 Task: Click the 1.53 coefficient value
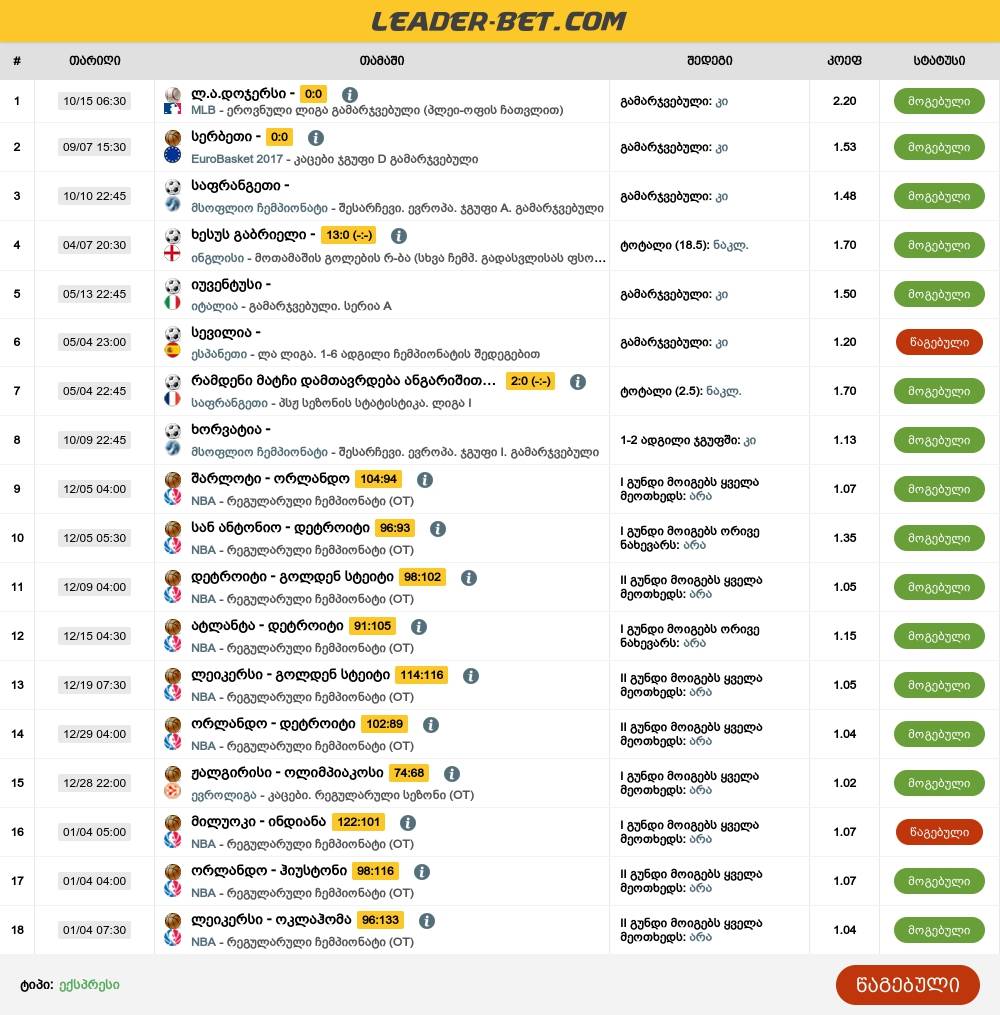(x=845, y=147)
